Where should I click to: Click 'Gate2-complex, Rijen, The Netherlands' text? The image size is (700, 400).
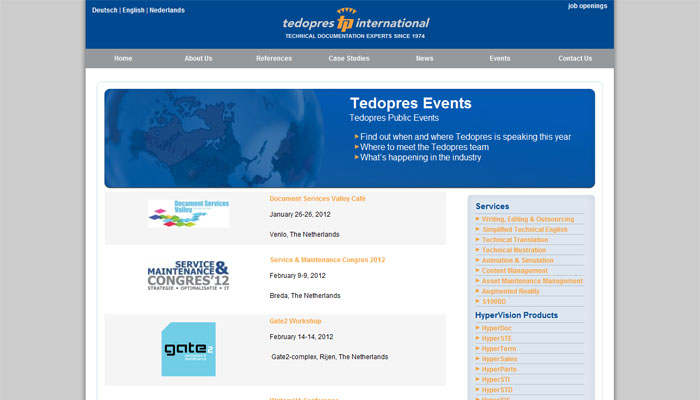point(330,357)
